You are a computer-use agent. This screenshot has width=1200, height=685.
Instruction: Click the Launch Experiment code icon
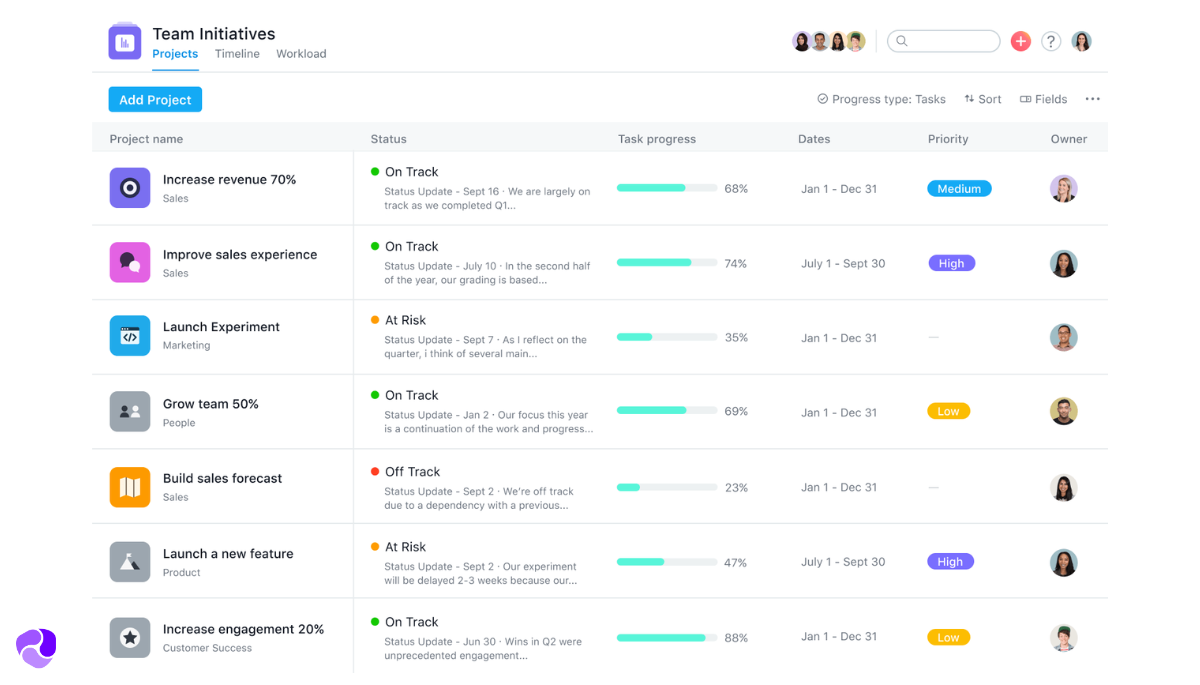coord(130,336)
